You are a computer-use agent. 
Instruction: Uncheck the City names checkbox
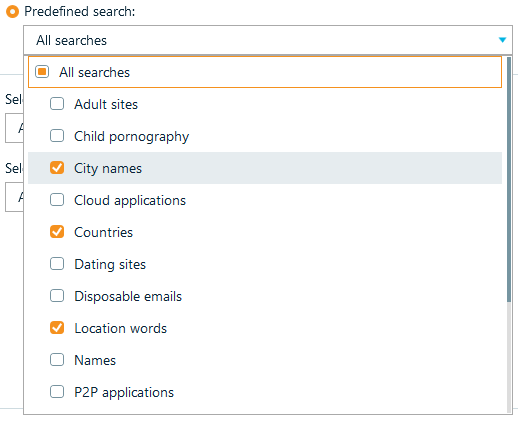[57, 168]
